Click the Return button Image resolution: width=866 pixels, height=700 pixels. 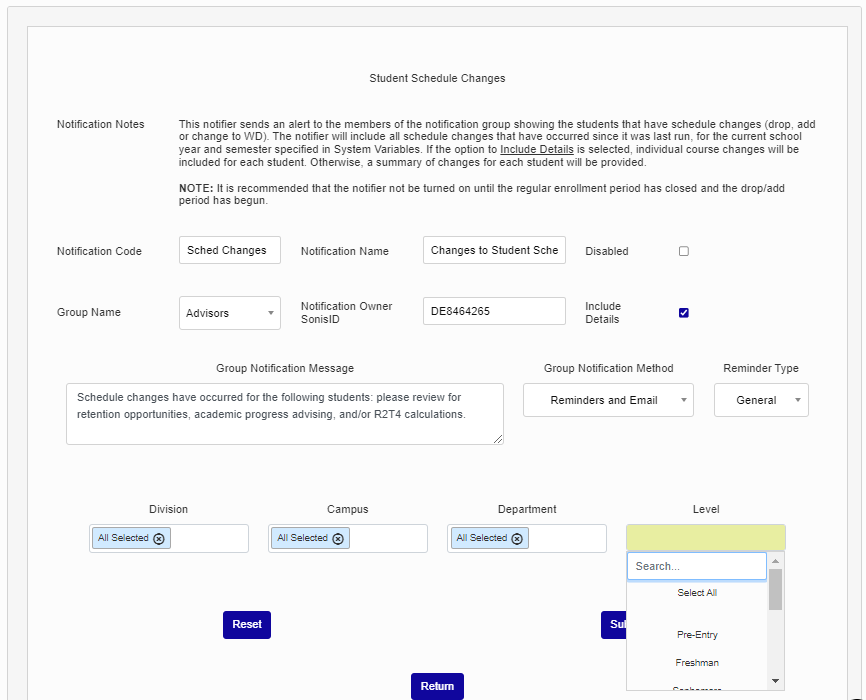click(x=437, y=686)
